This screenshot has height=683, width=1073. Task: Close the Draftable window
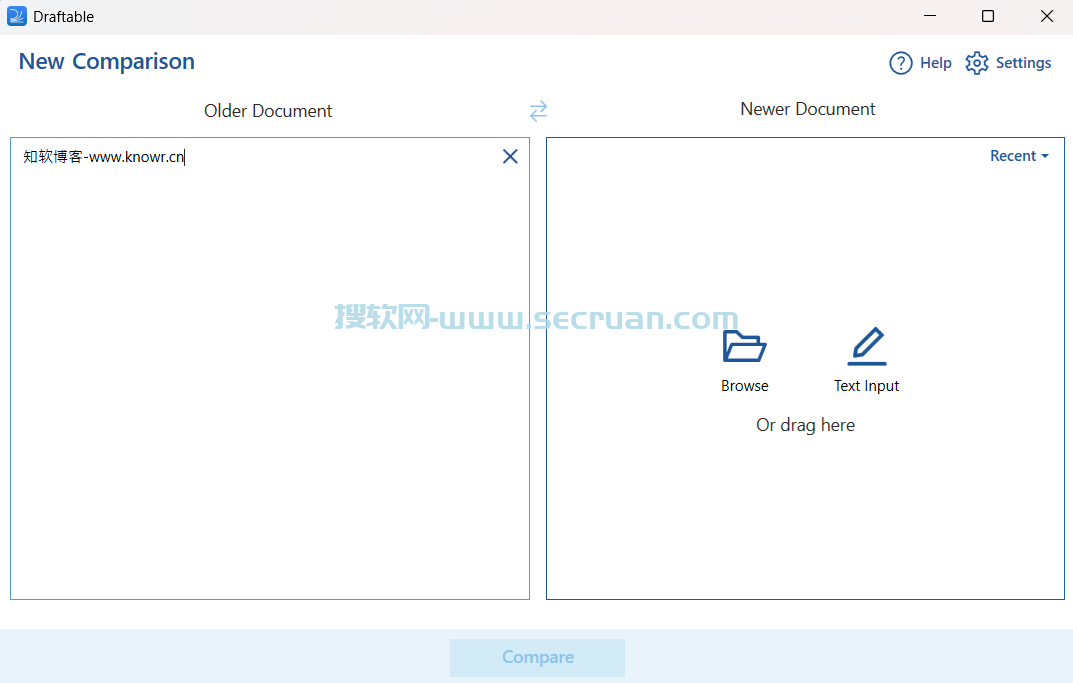pos(1046,16)
